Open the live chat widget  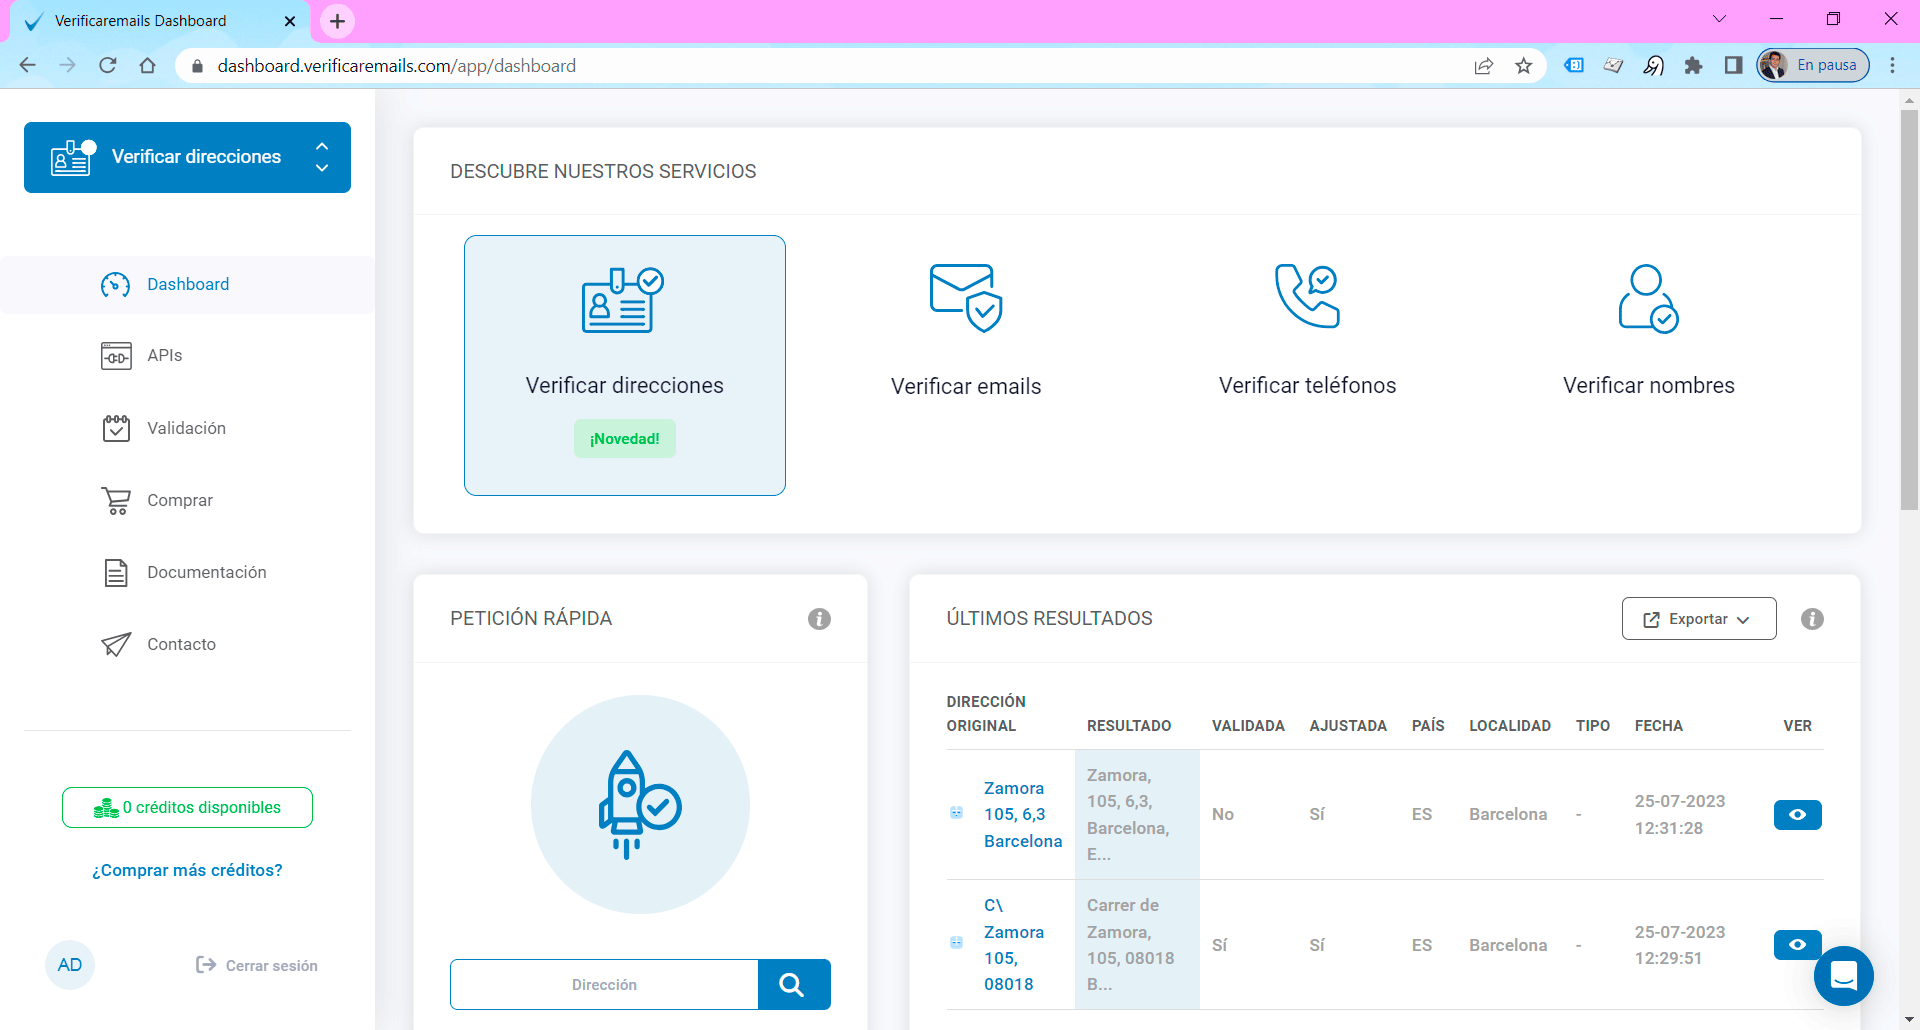tap(1843, 975)
